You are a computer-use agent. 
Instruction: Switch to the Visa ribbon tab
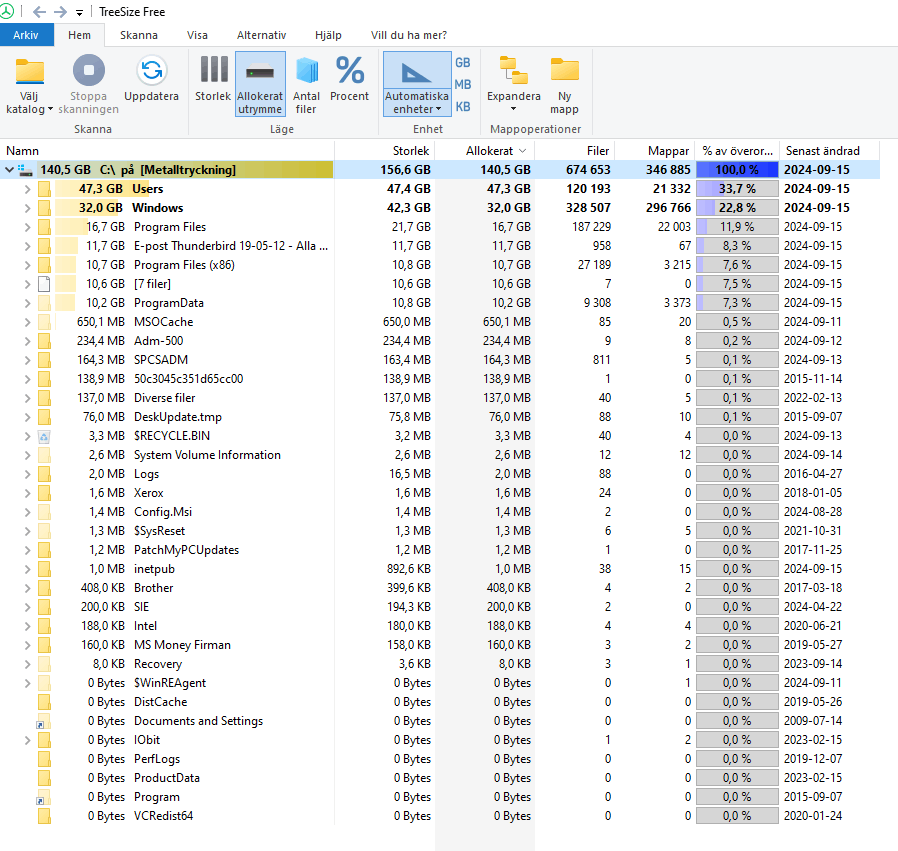[x=198, y=35]
